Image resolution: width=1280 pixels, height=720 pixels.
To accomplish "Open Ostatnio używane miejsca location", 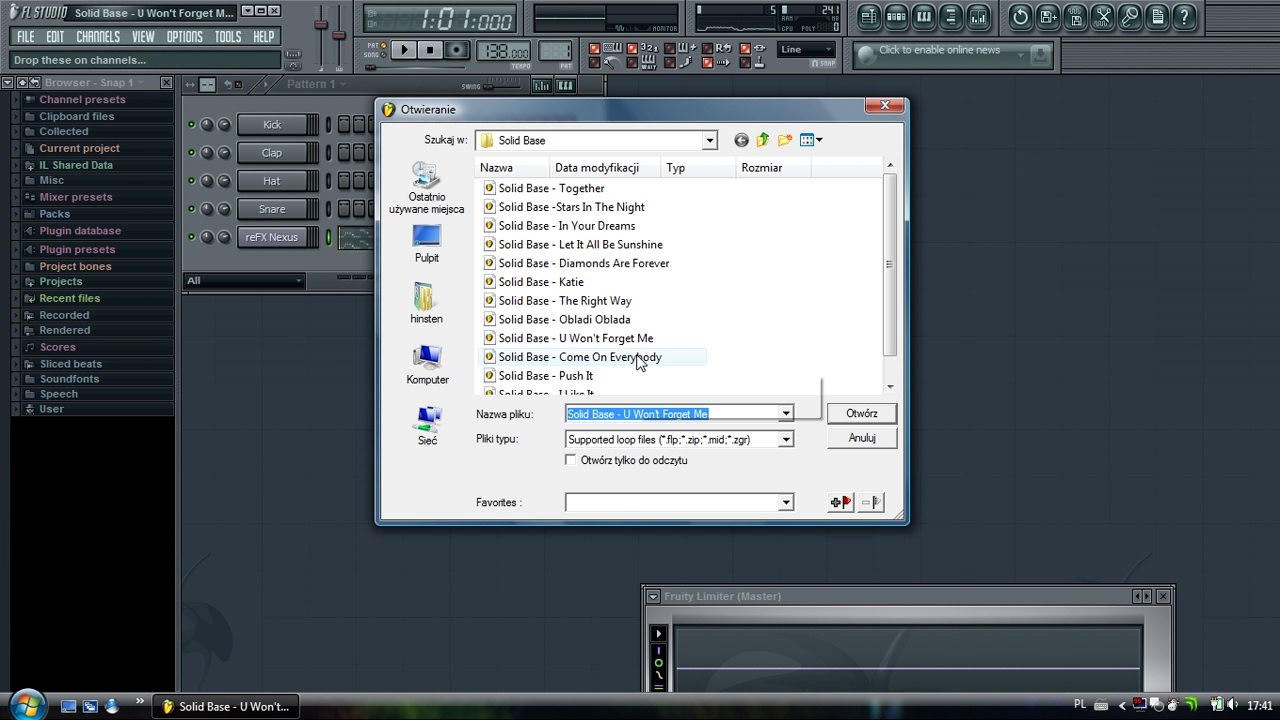I will coord(426,188).
